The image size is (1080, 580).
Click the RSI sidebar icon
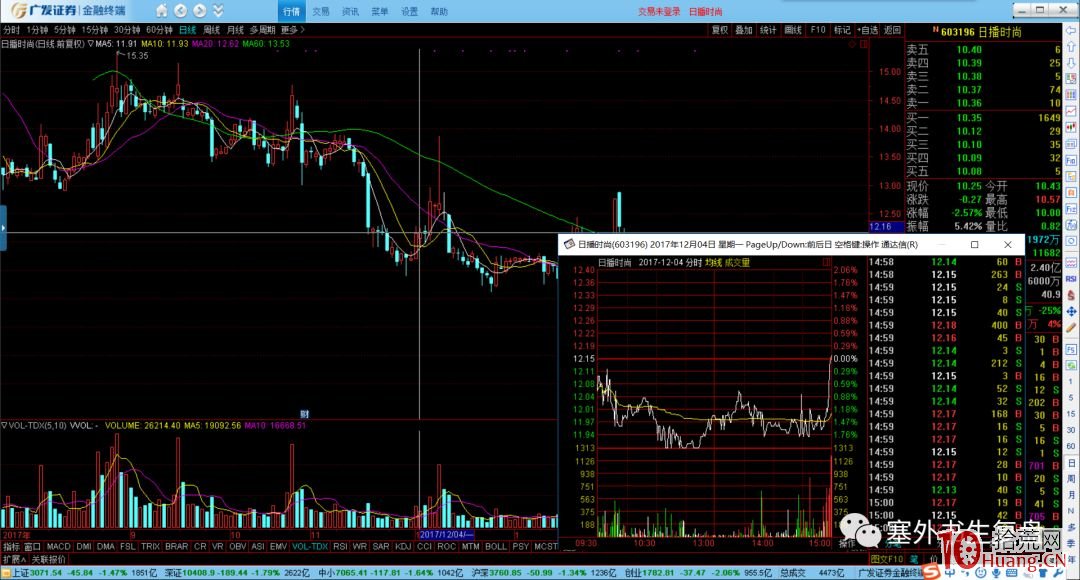[1071, 279]
